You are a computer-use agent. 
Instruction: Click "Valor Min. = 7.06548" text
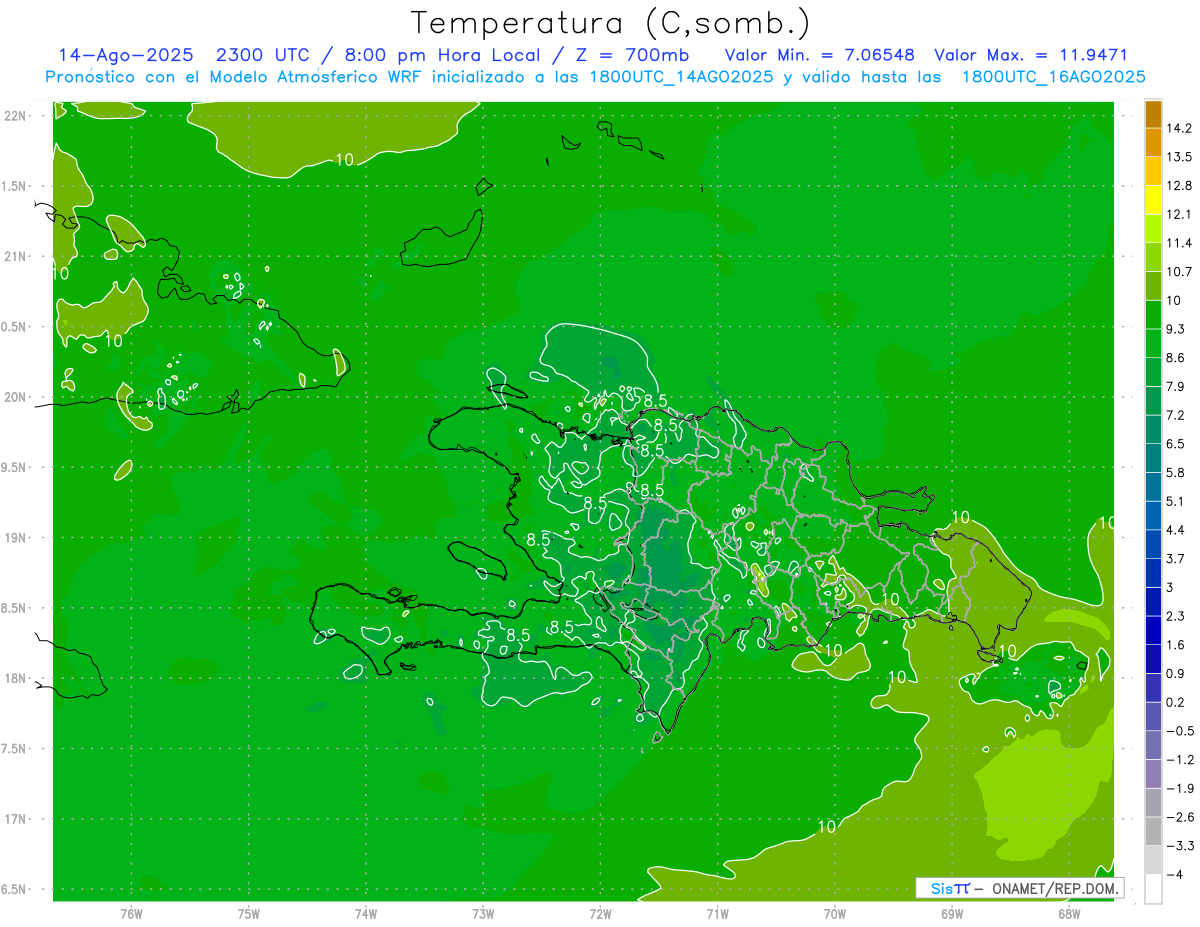point(819,55)
